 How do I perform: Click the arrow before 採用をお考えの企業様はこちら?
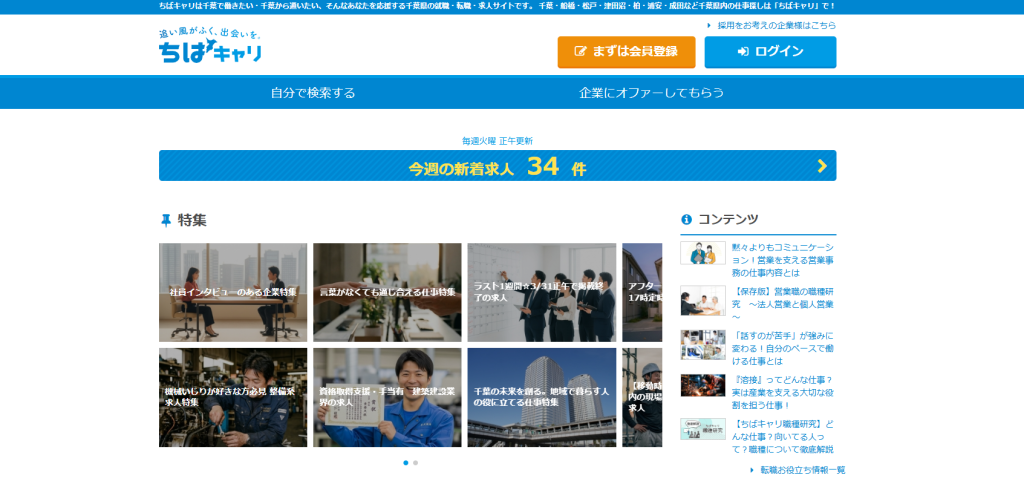coord(709,26)
